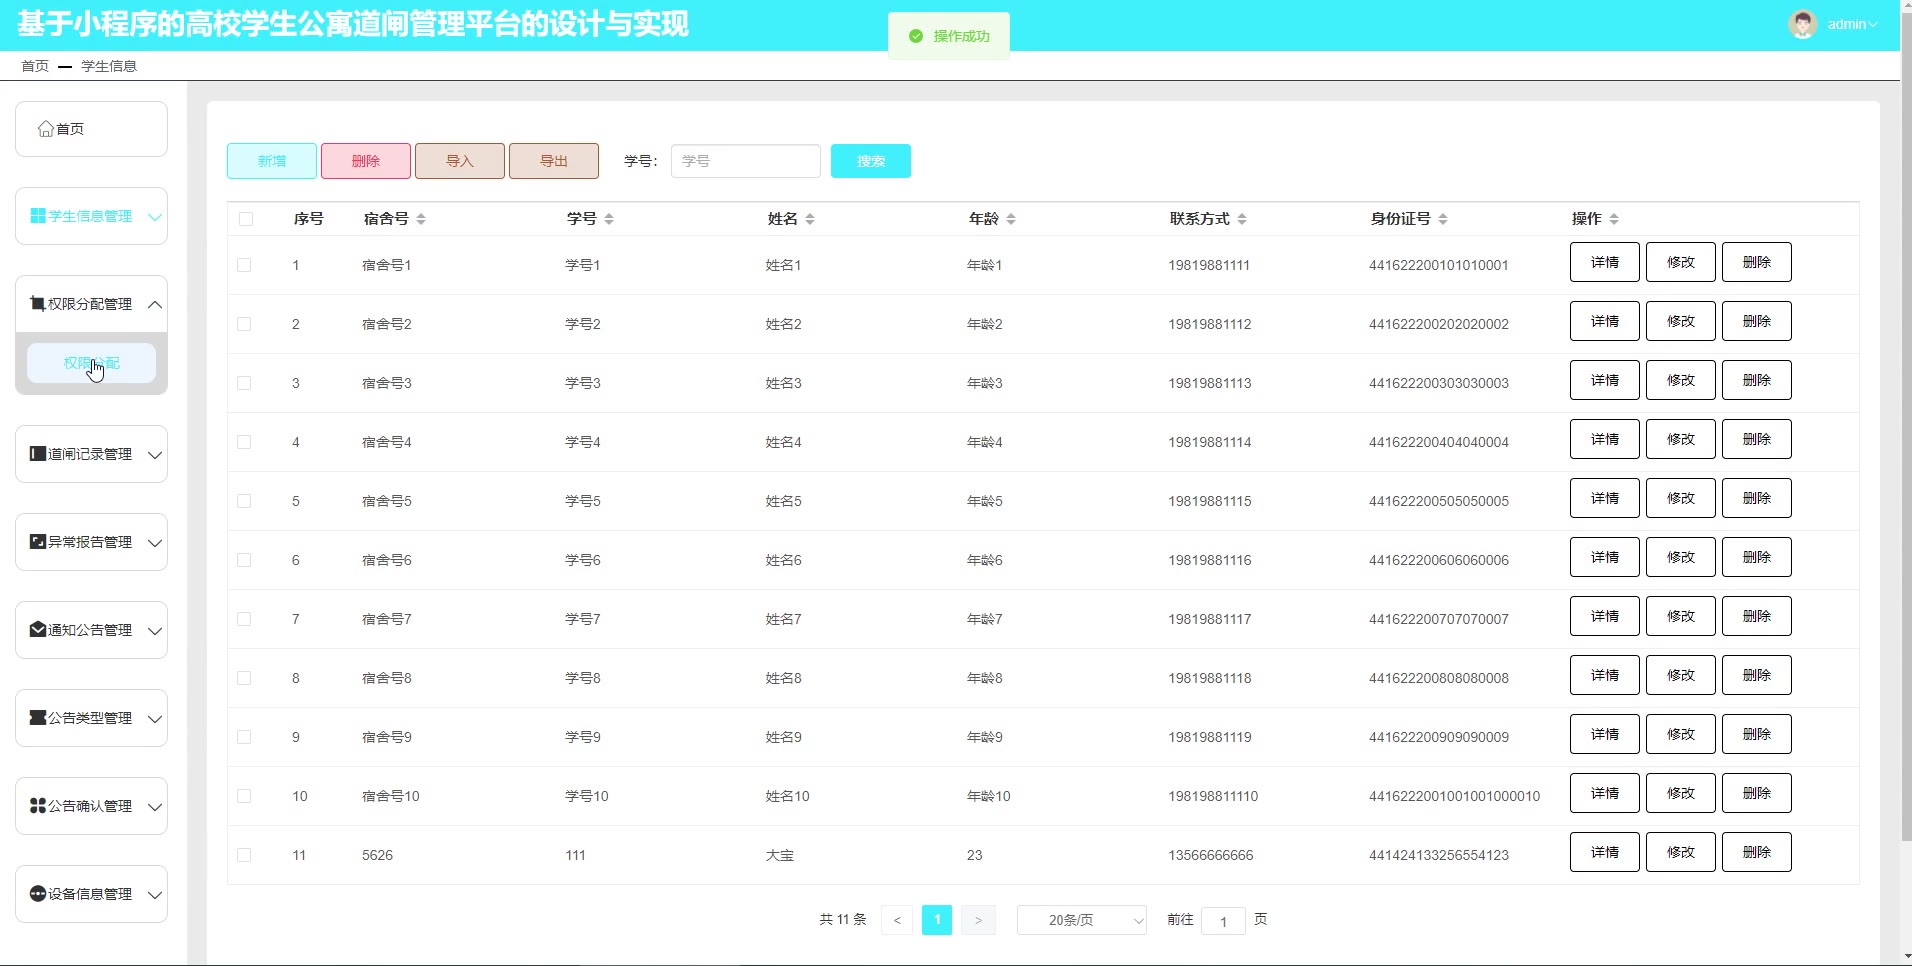This screenshot has width=1912, height=966.
Task: Open the 20条/页 page size dropdown
Action: [1081, 920]
